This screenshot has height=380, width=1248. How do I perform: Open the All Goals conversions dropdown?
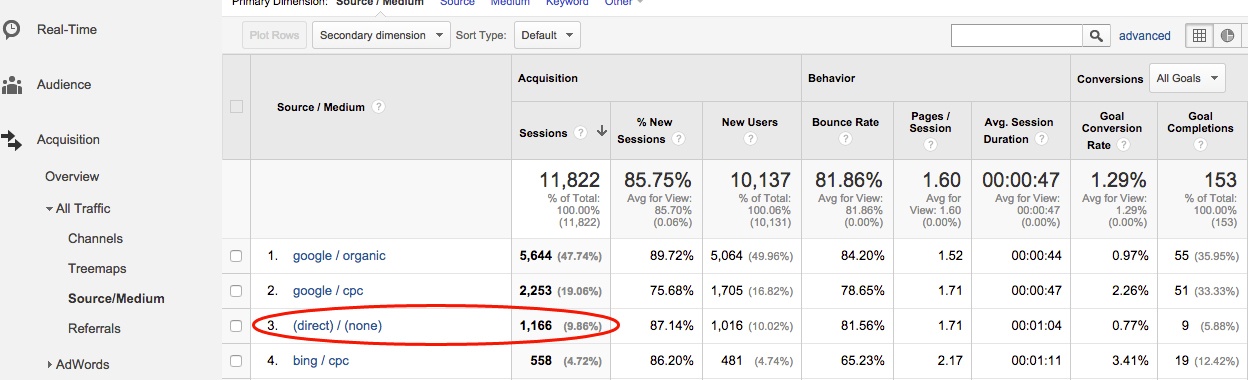click(1187, 78)
